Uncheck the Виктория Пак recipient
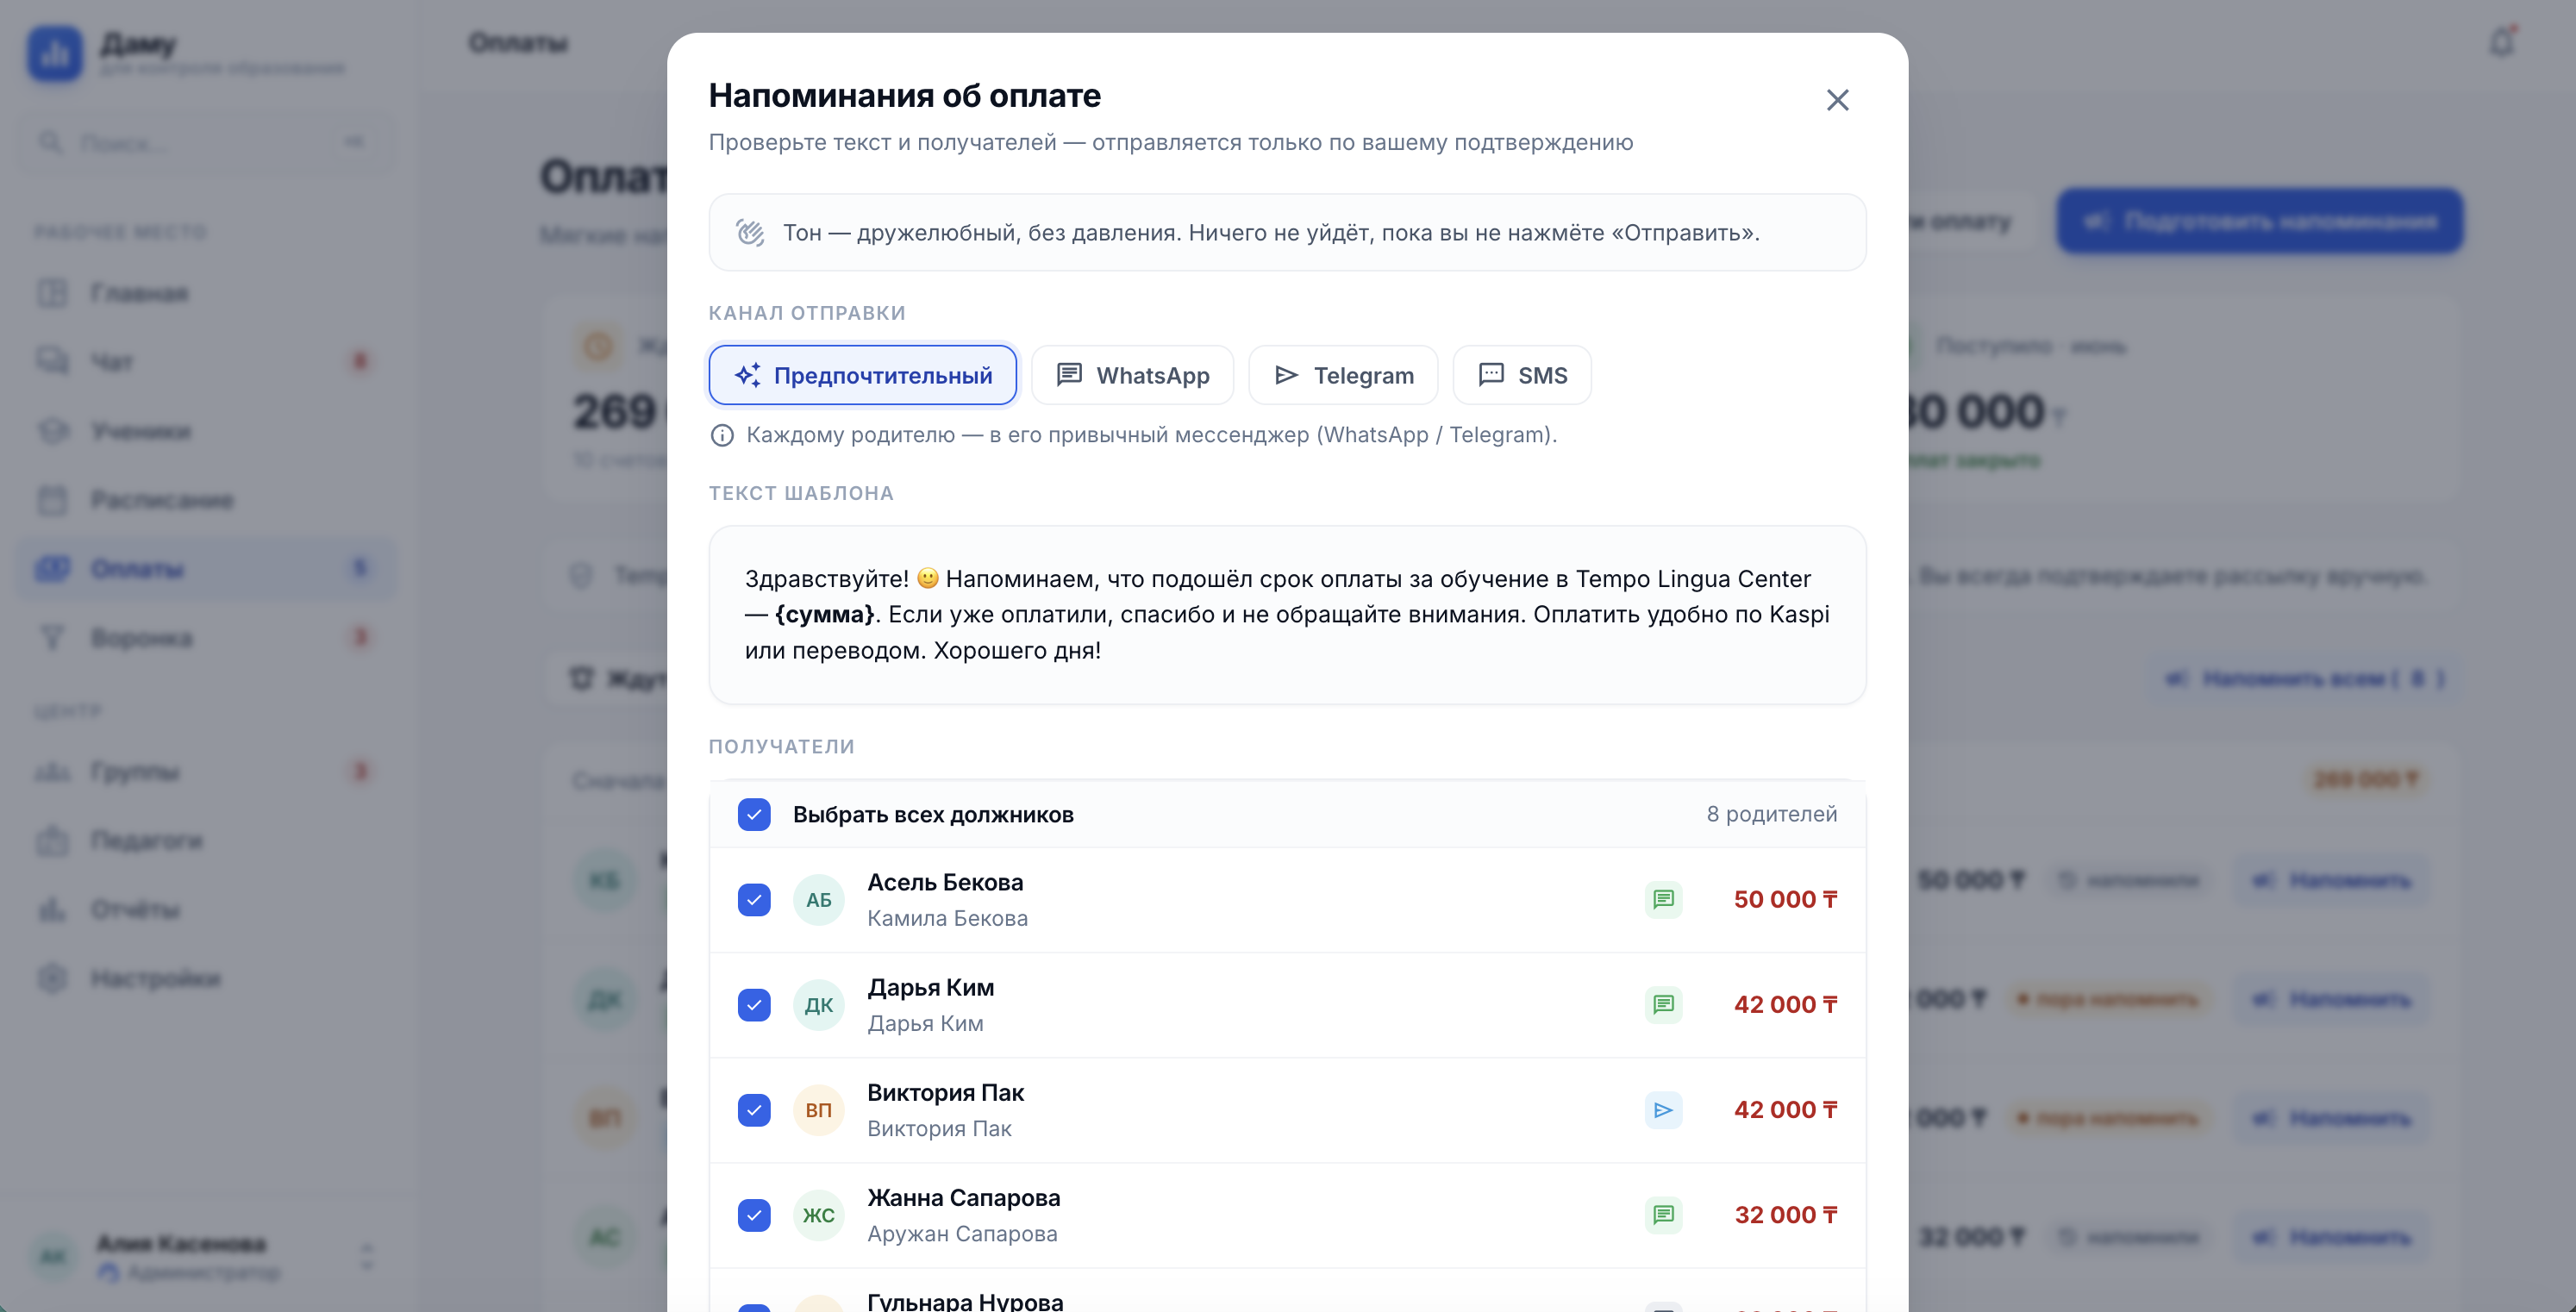The image size is (2576, 1312). pos(754,1110)
